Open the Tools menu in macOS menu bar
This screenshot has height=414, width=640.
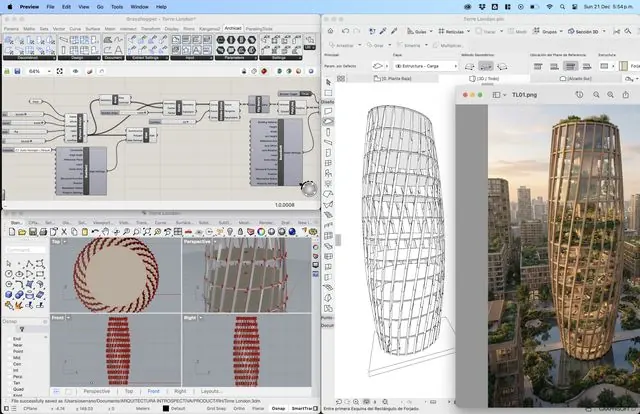(117, 7)
